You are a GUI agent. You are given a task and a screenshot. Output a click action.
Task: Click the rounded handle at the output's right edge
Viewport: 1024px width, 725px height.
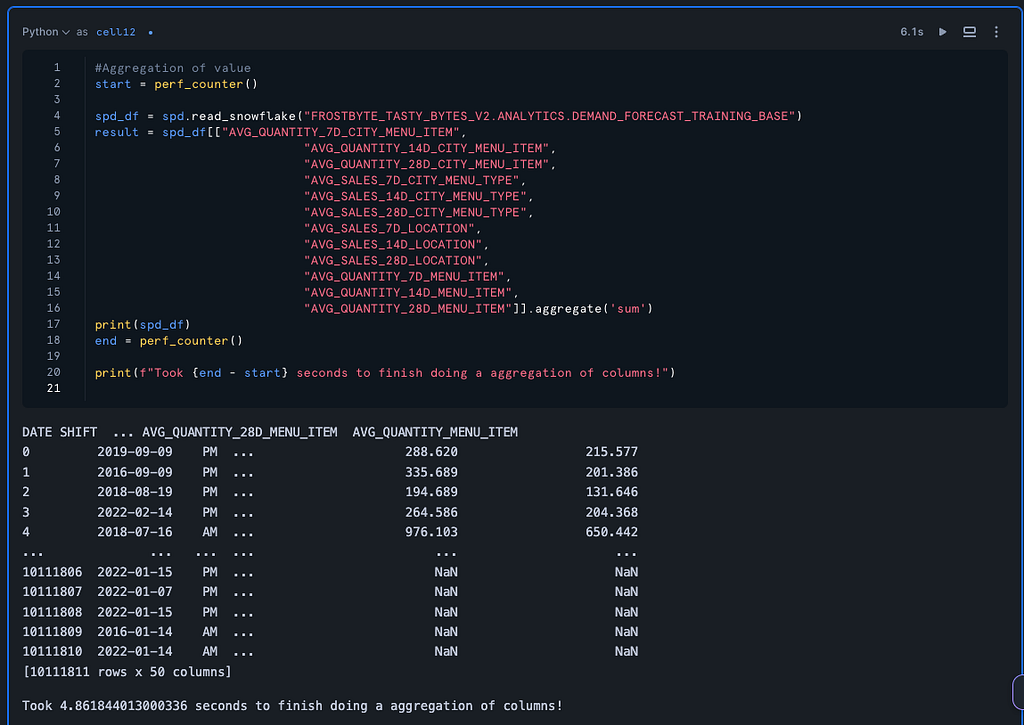pos(1017,692)
